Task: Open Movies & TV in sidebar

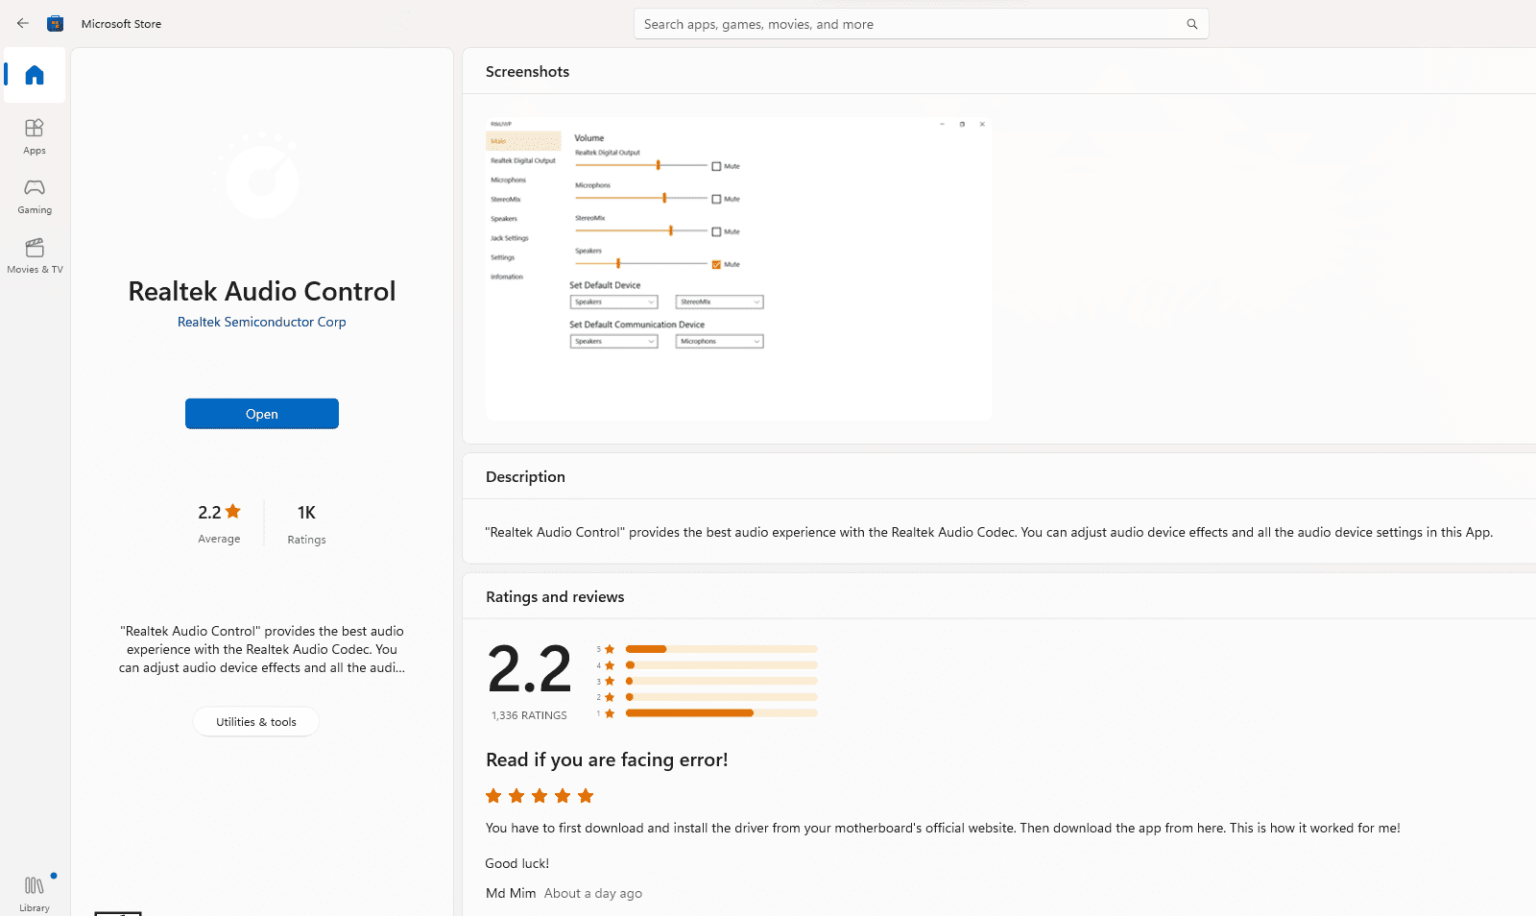Action: tap(34, 255)
